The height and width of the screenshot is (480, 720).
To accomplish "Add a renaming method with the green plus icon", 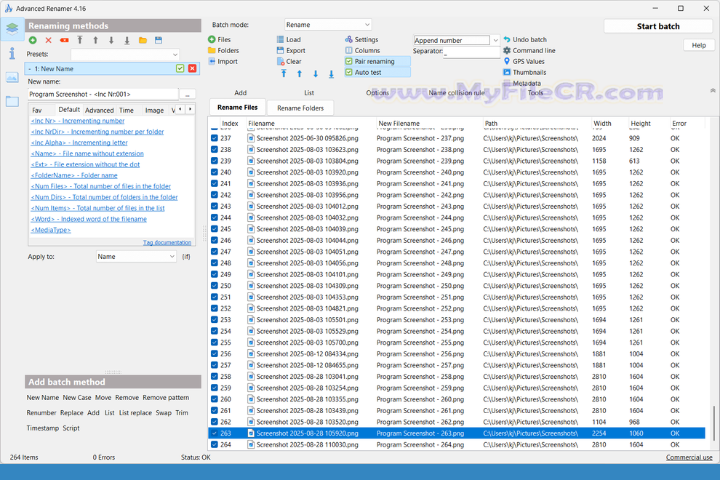I will tap(33, 40).
